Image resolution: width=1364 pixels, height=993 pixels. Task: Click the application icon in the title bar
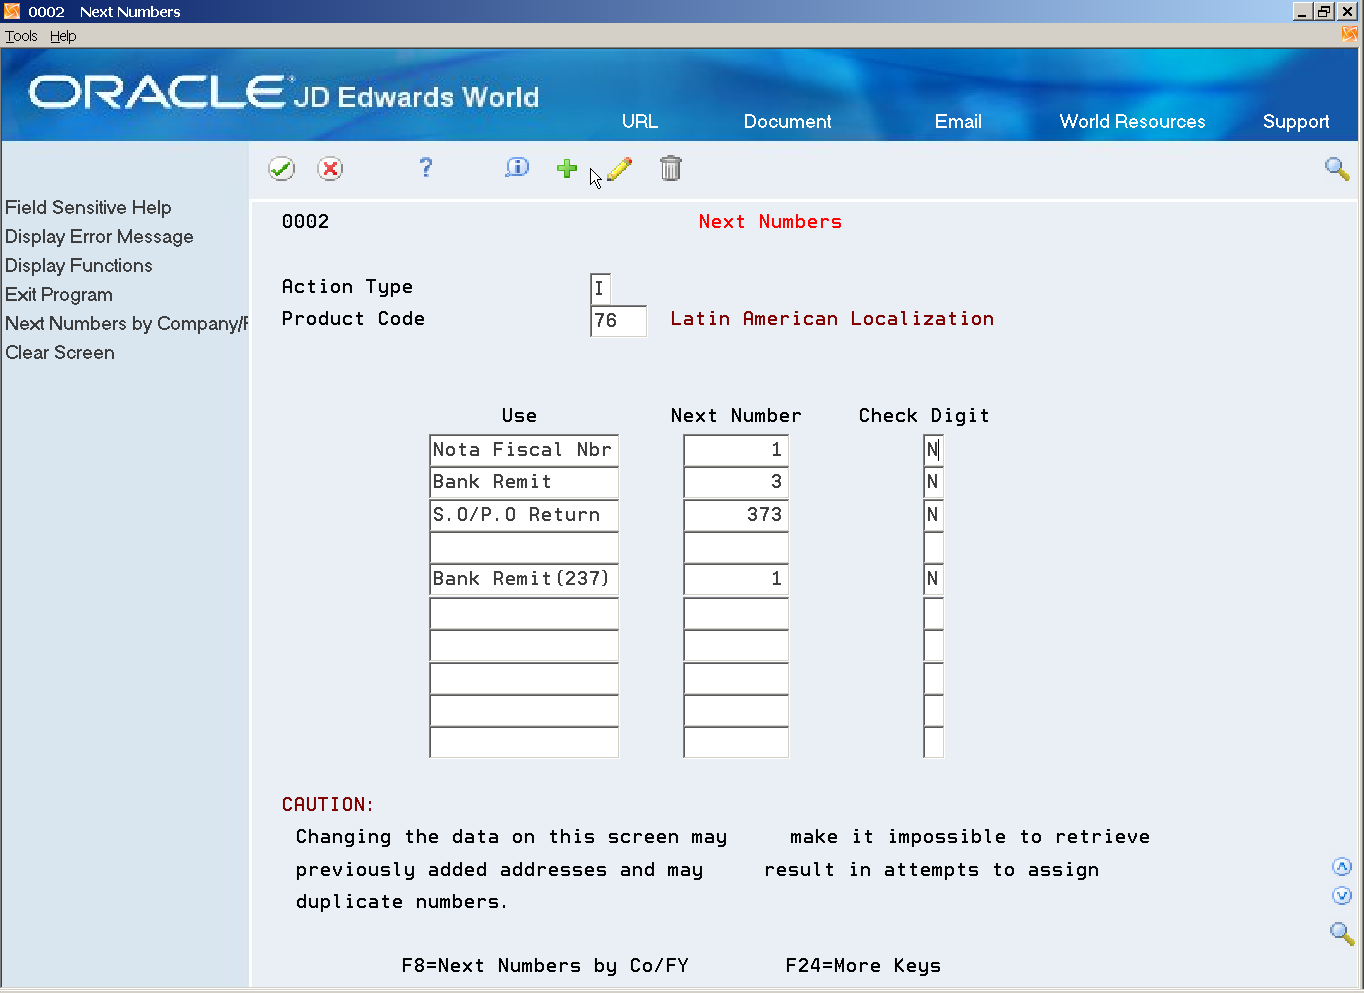pyautogui.click(x=12, y=11)
